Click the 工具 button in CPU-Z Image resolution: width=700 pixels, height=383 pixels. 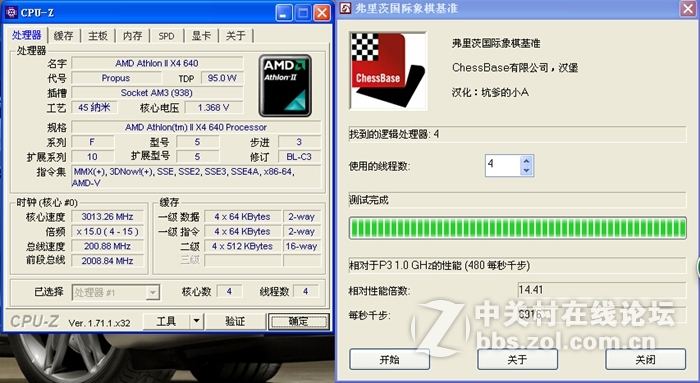click(167, 321)
